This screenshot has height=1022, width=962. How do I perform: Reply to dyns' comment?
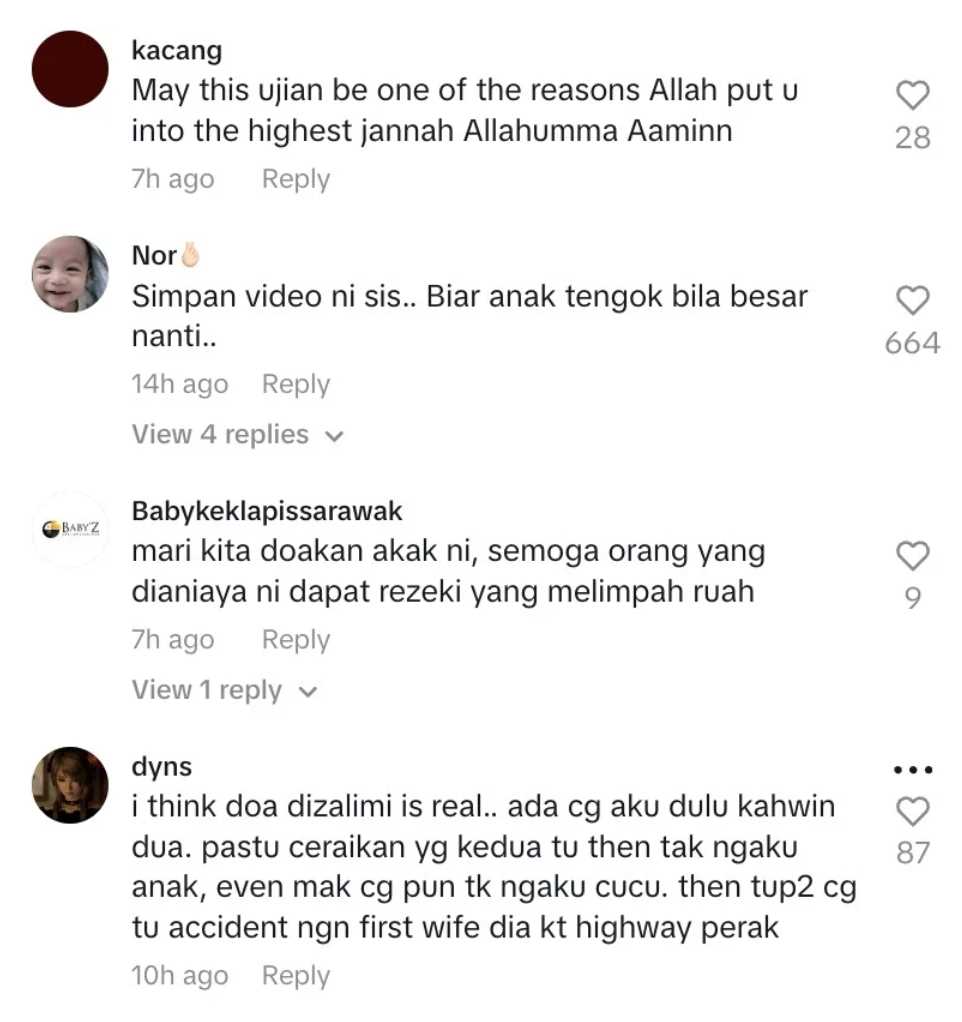[x=296, y=976]
